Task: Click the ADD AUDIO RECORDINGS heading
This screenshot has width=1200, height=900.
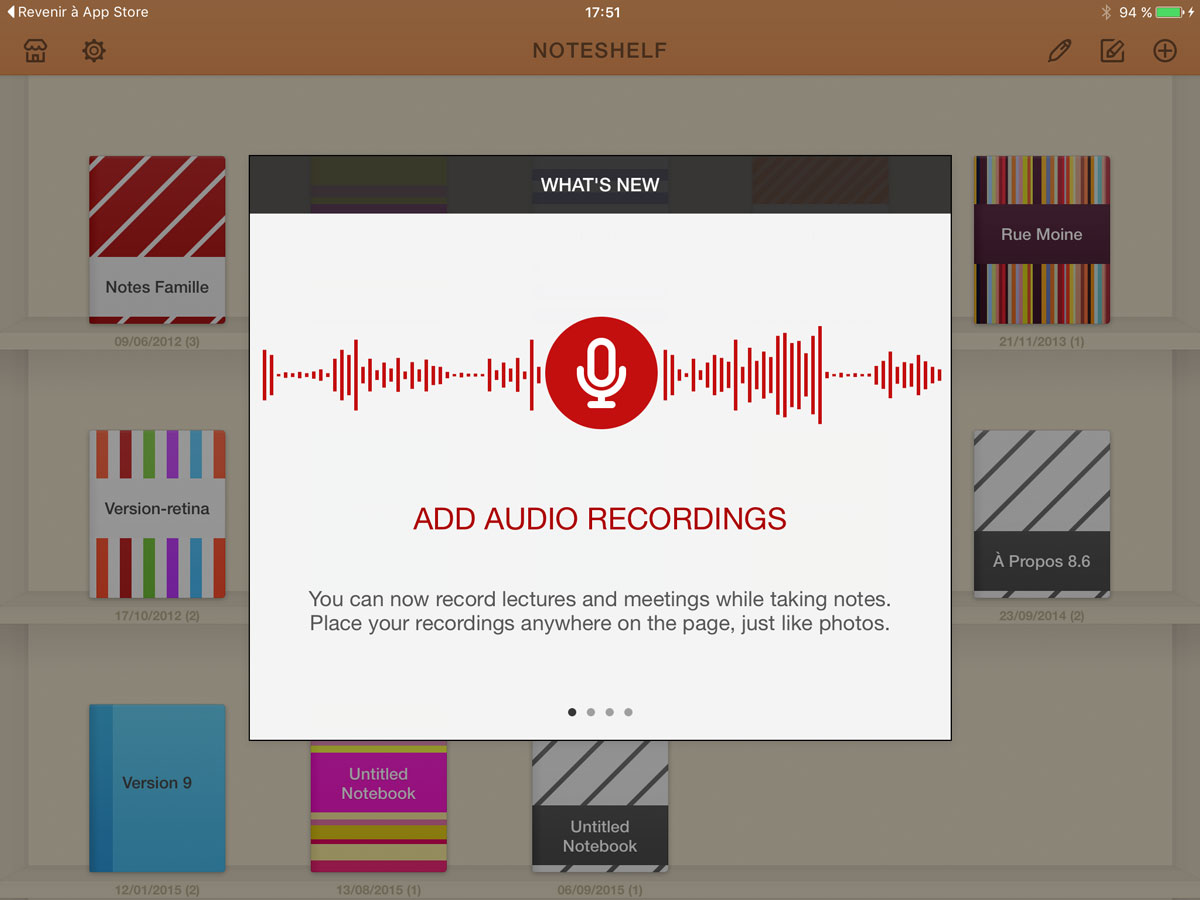Action: tap(600, 519)
